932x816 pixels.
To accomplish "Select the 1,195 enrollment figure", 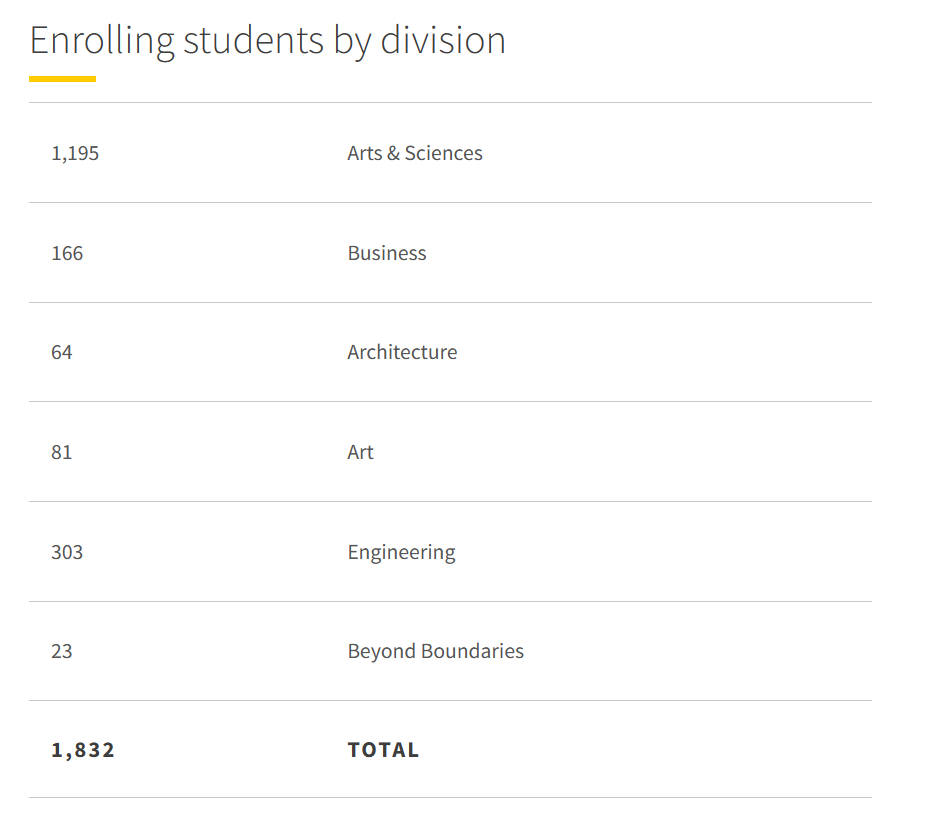I will point(75,153).
